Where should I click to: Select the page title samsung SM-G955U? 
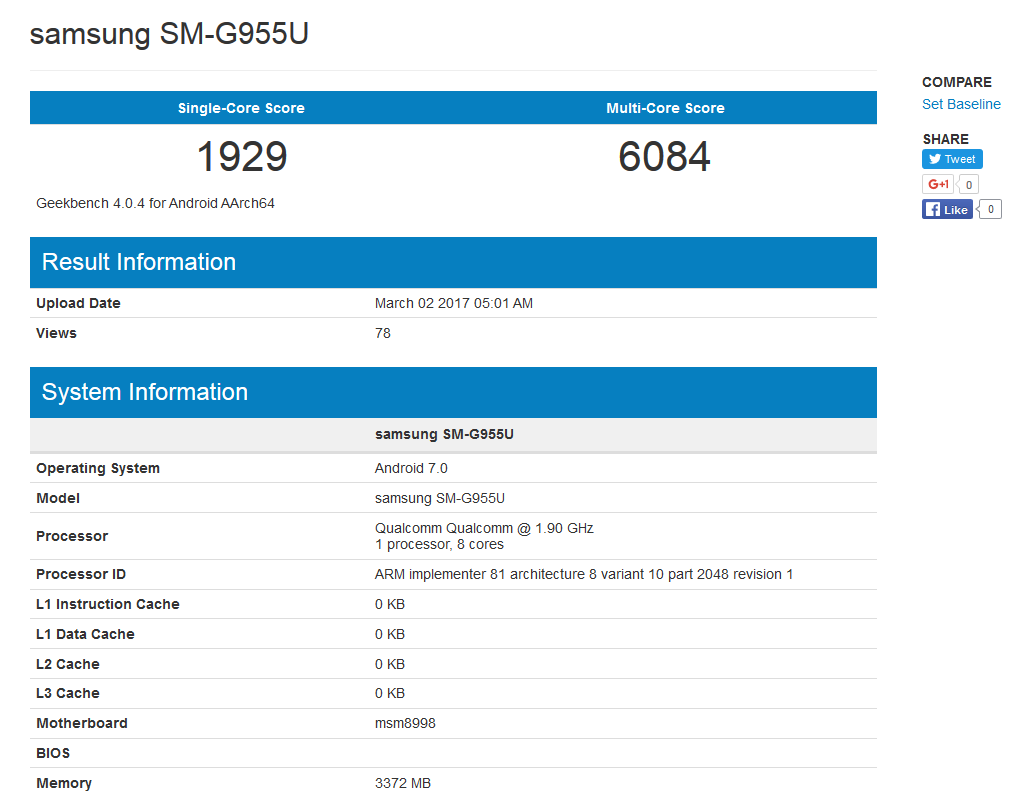(169, 34)
